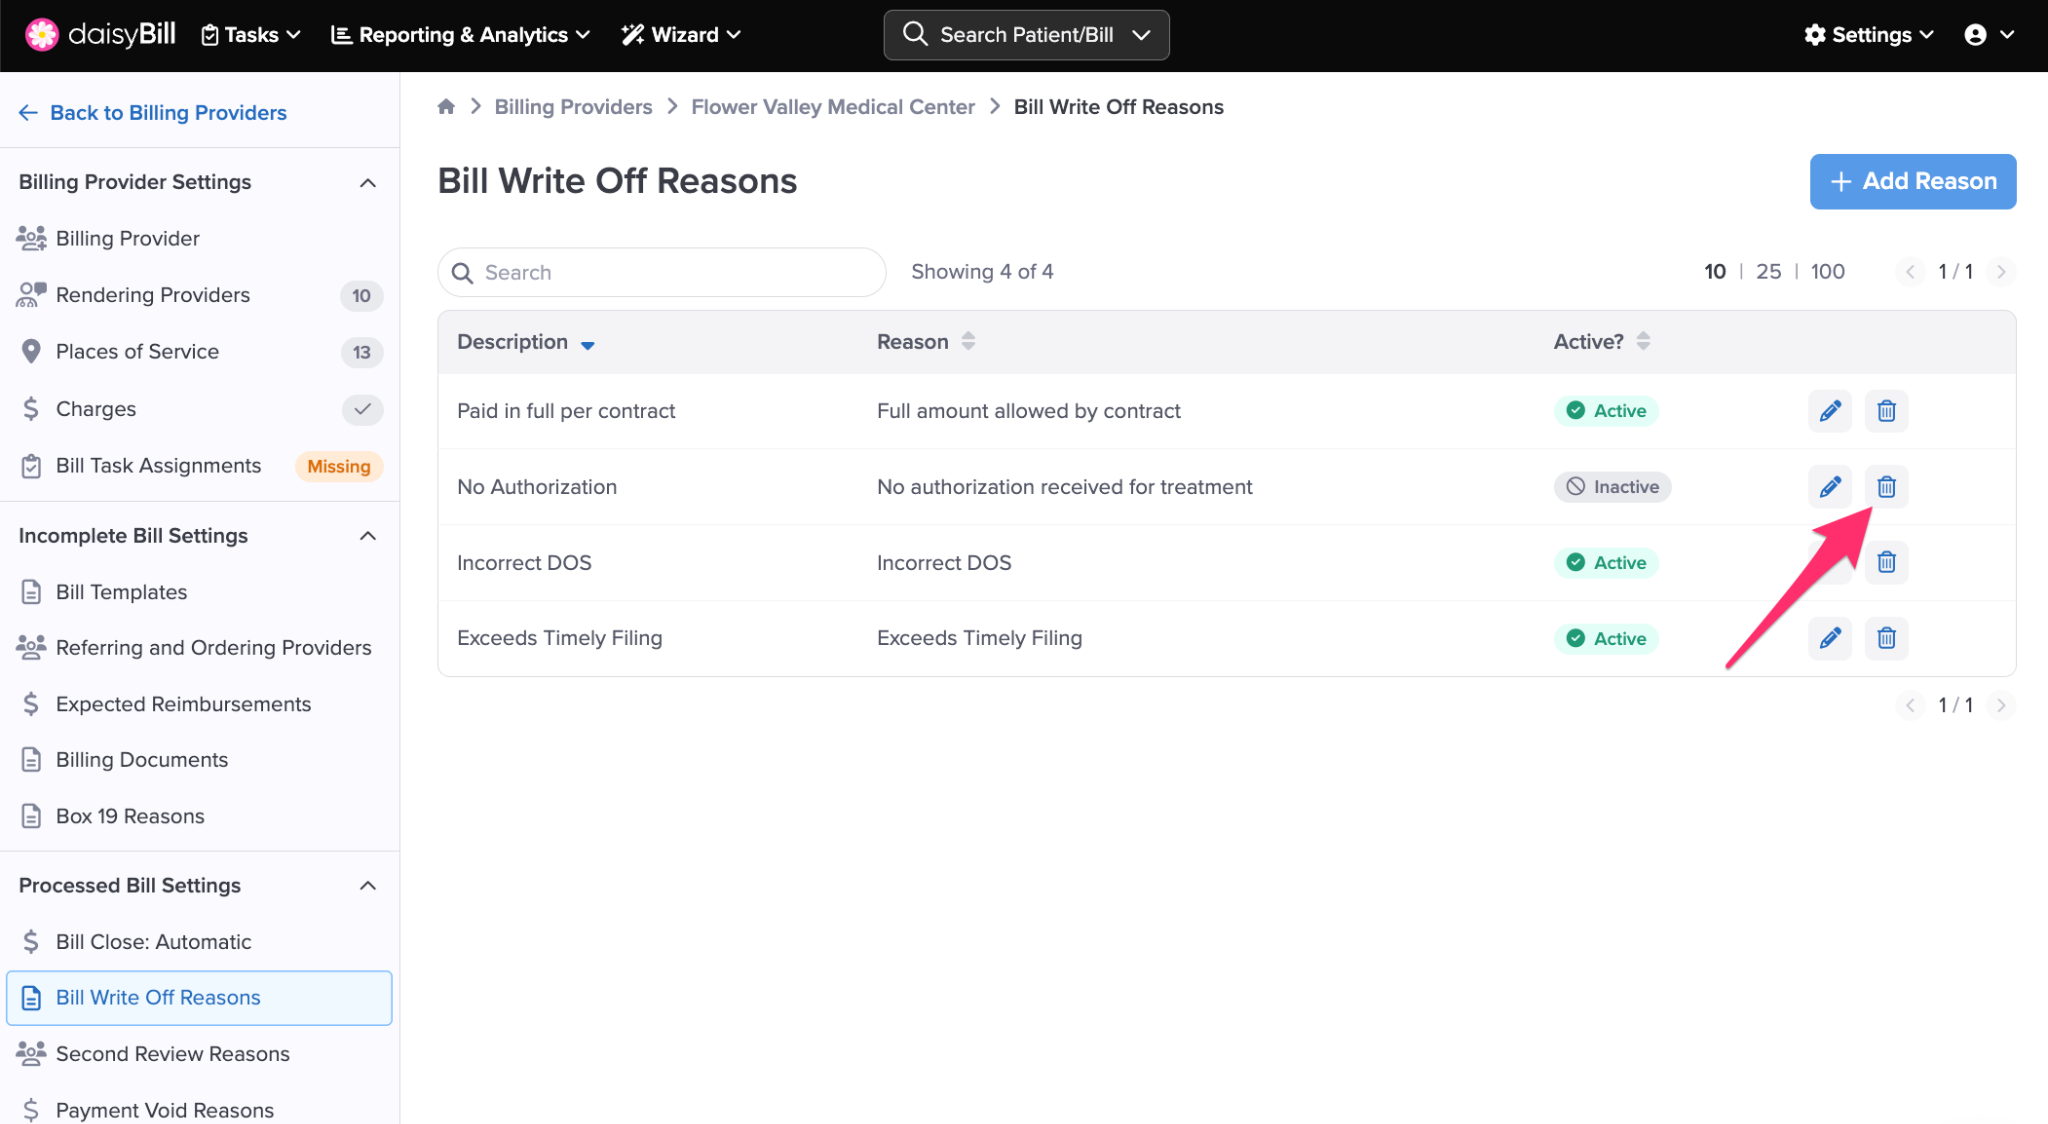Open the Reporting & Analytics menu
This screenshot has width=2048, height=1124.
(x=460, y=35)
